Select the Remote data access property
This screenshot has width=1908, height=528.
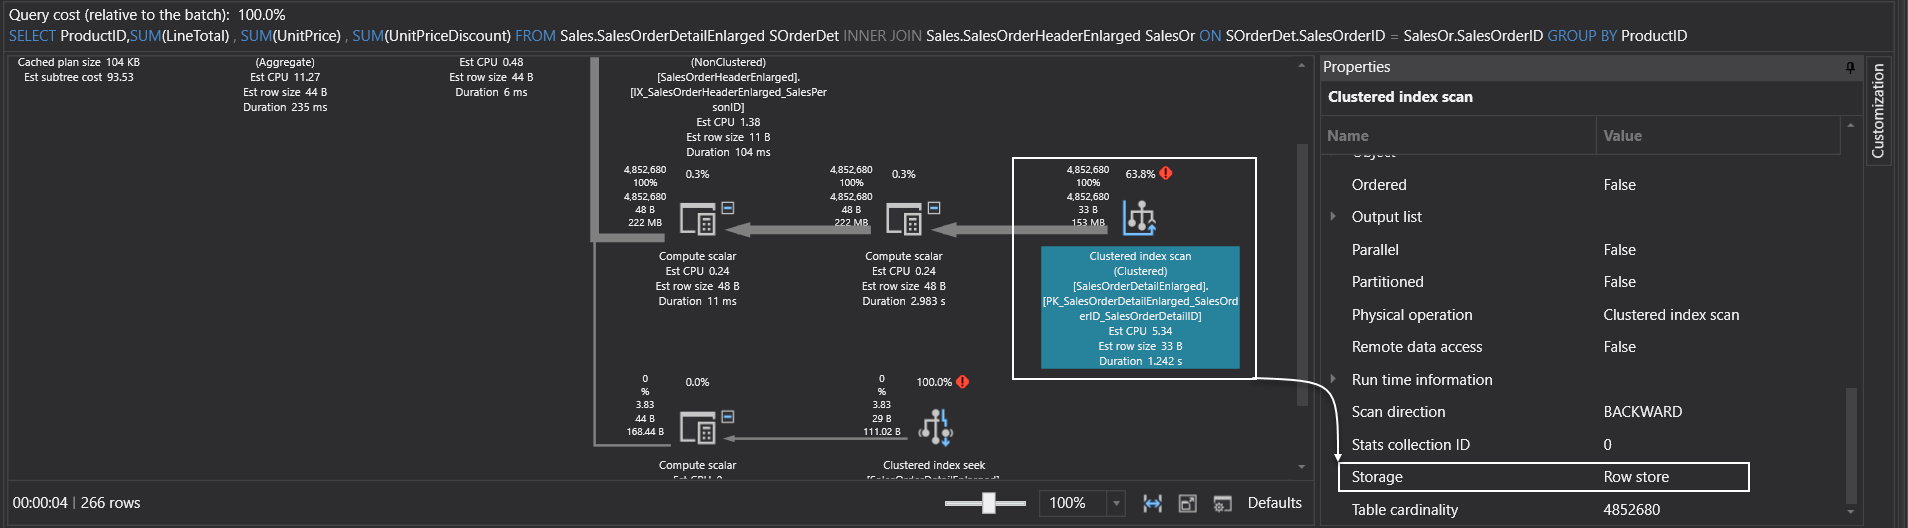(x=1582, y=347)
